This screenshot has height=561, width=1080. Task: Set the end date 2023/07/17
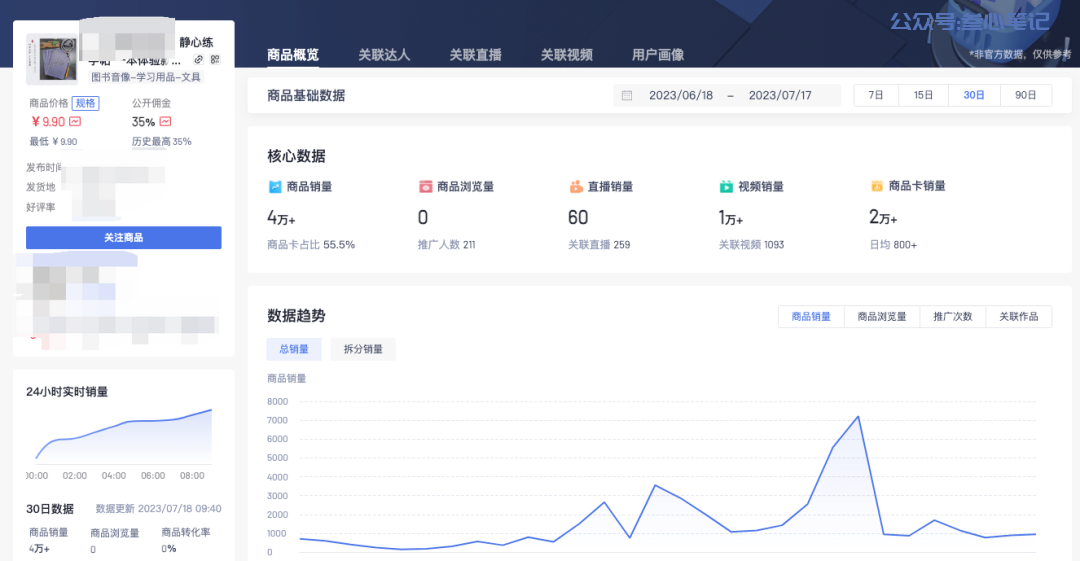tap(780, 96)
